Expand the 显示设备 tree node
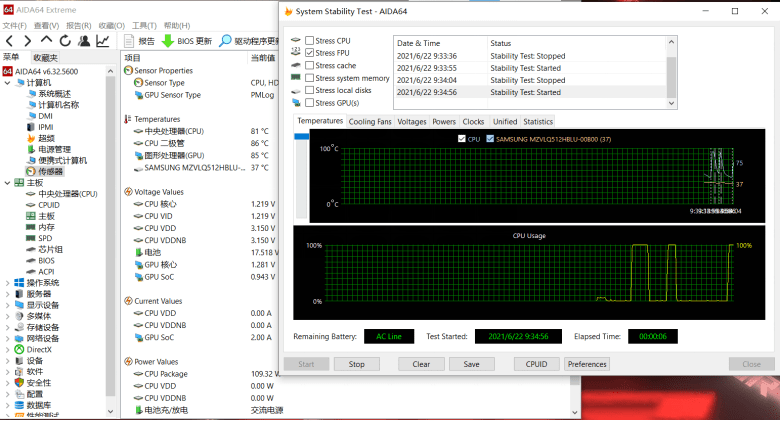Viewport: 780px width, 421px height. 7,305
